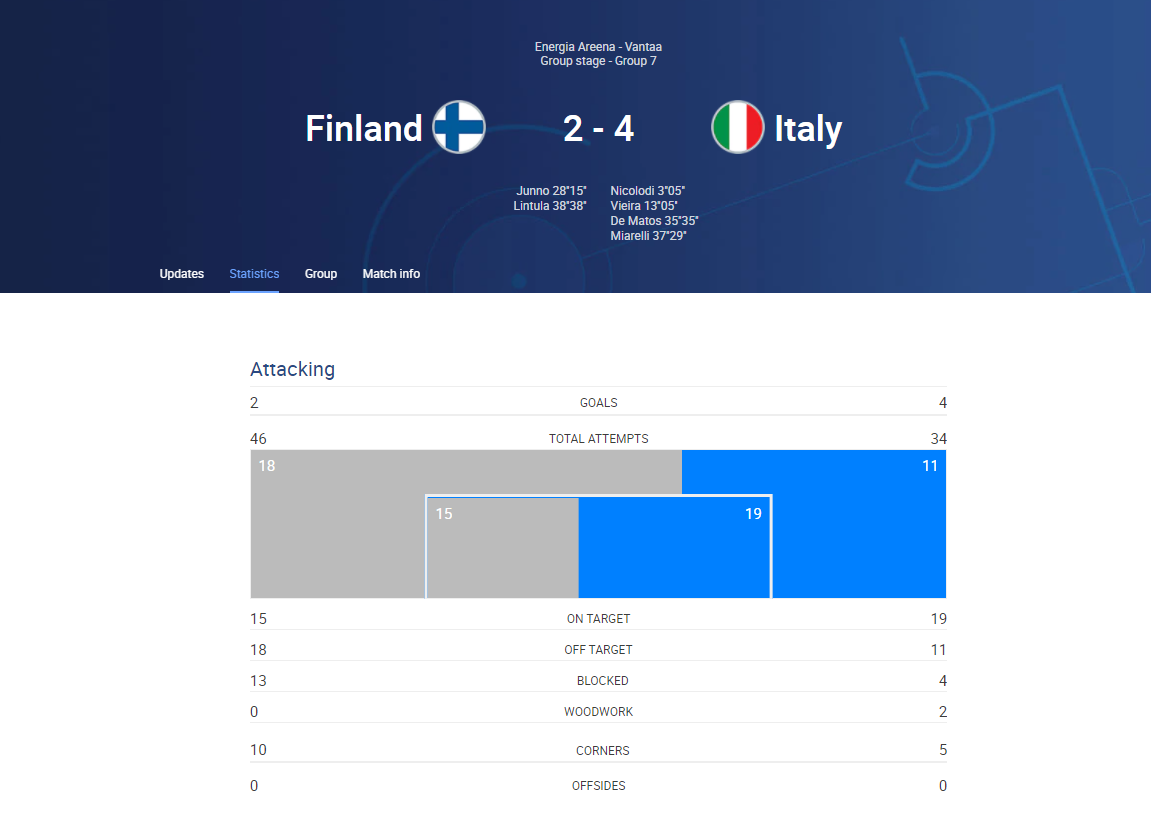Open the Updates tab
Image resolution: width=1151 pixels, height=817 pixels.
[x=181, y=274]
